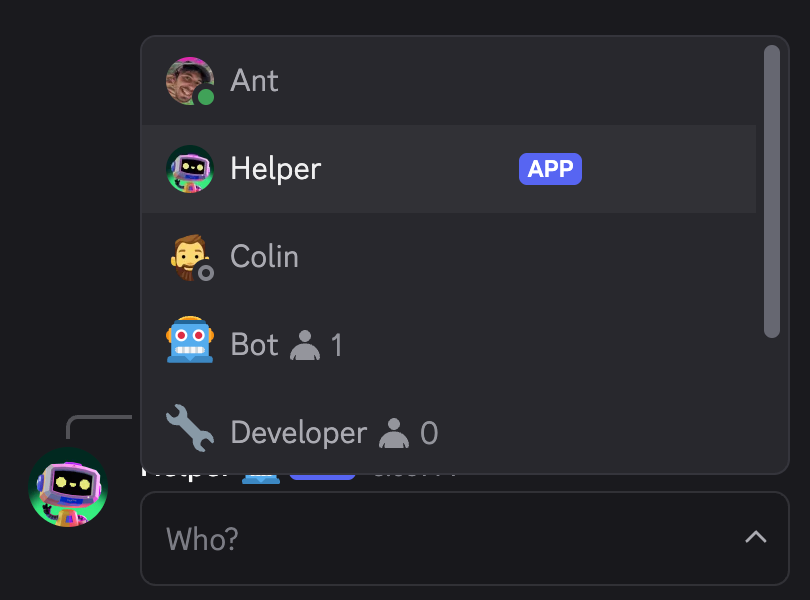Click the Developer member count number 0
810x600 pixels.
tap(429, 433)
